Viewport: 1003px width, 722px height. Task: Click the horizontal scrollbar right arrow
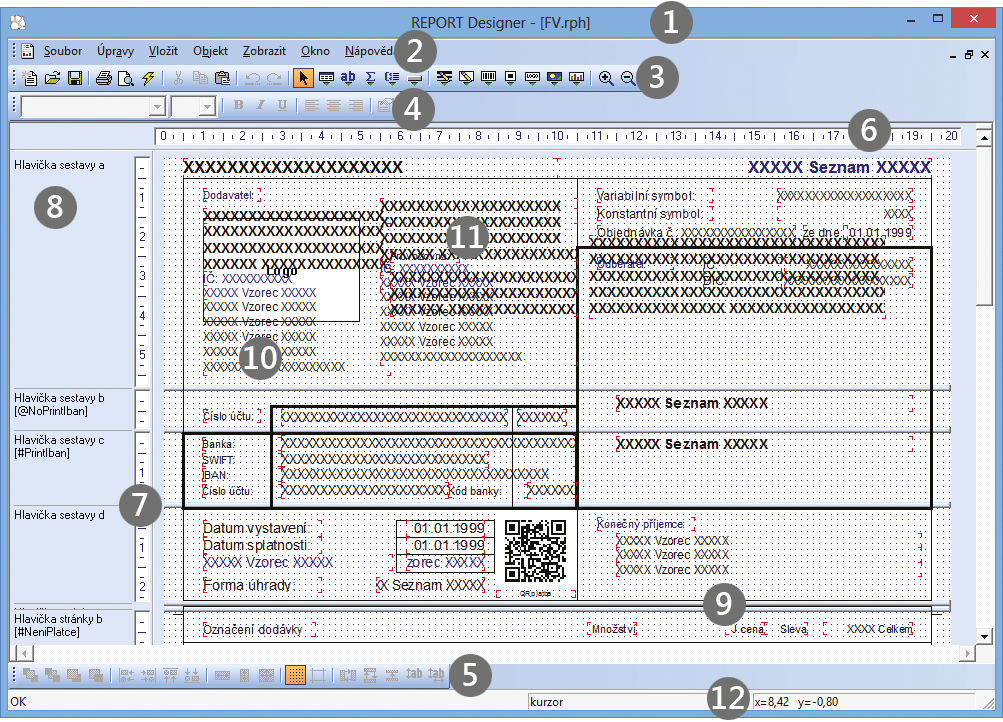pos(967,653)
